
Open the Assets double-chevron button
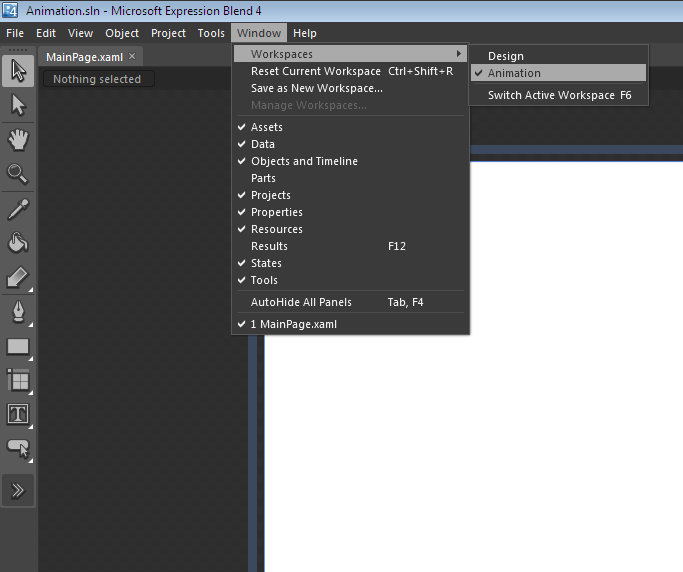(x=18, y=491)
